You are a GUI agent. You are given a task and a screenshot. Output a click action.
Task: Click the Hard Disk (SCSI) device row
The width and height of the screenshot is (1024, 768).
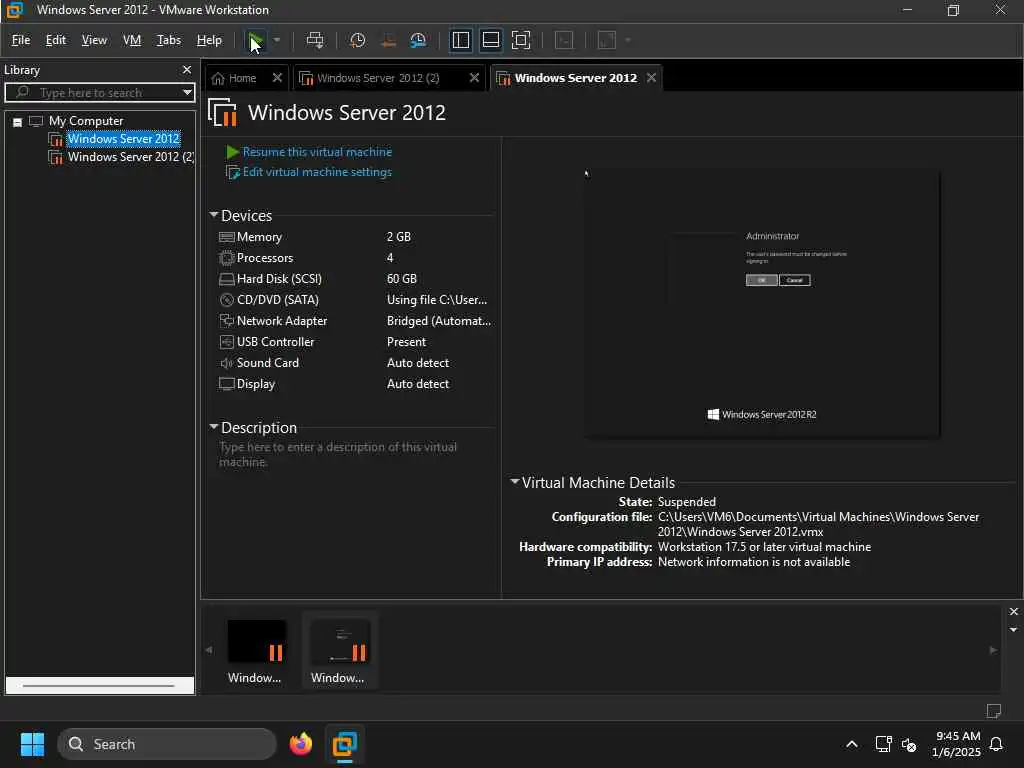(355, 279)
